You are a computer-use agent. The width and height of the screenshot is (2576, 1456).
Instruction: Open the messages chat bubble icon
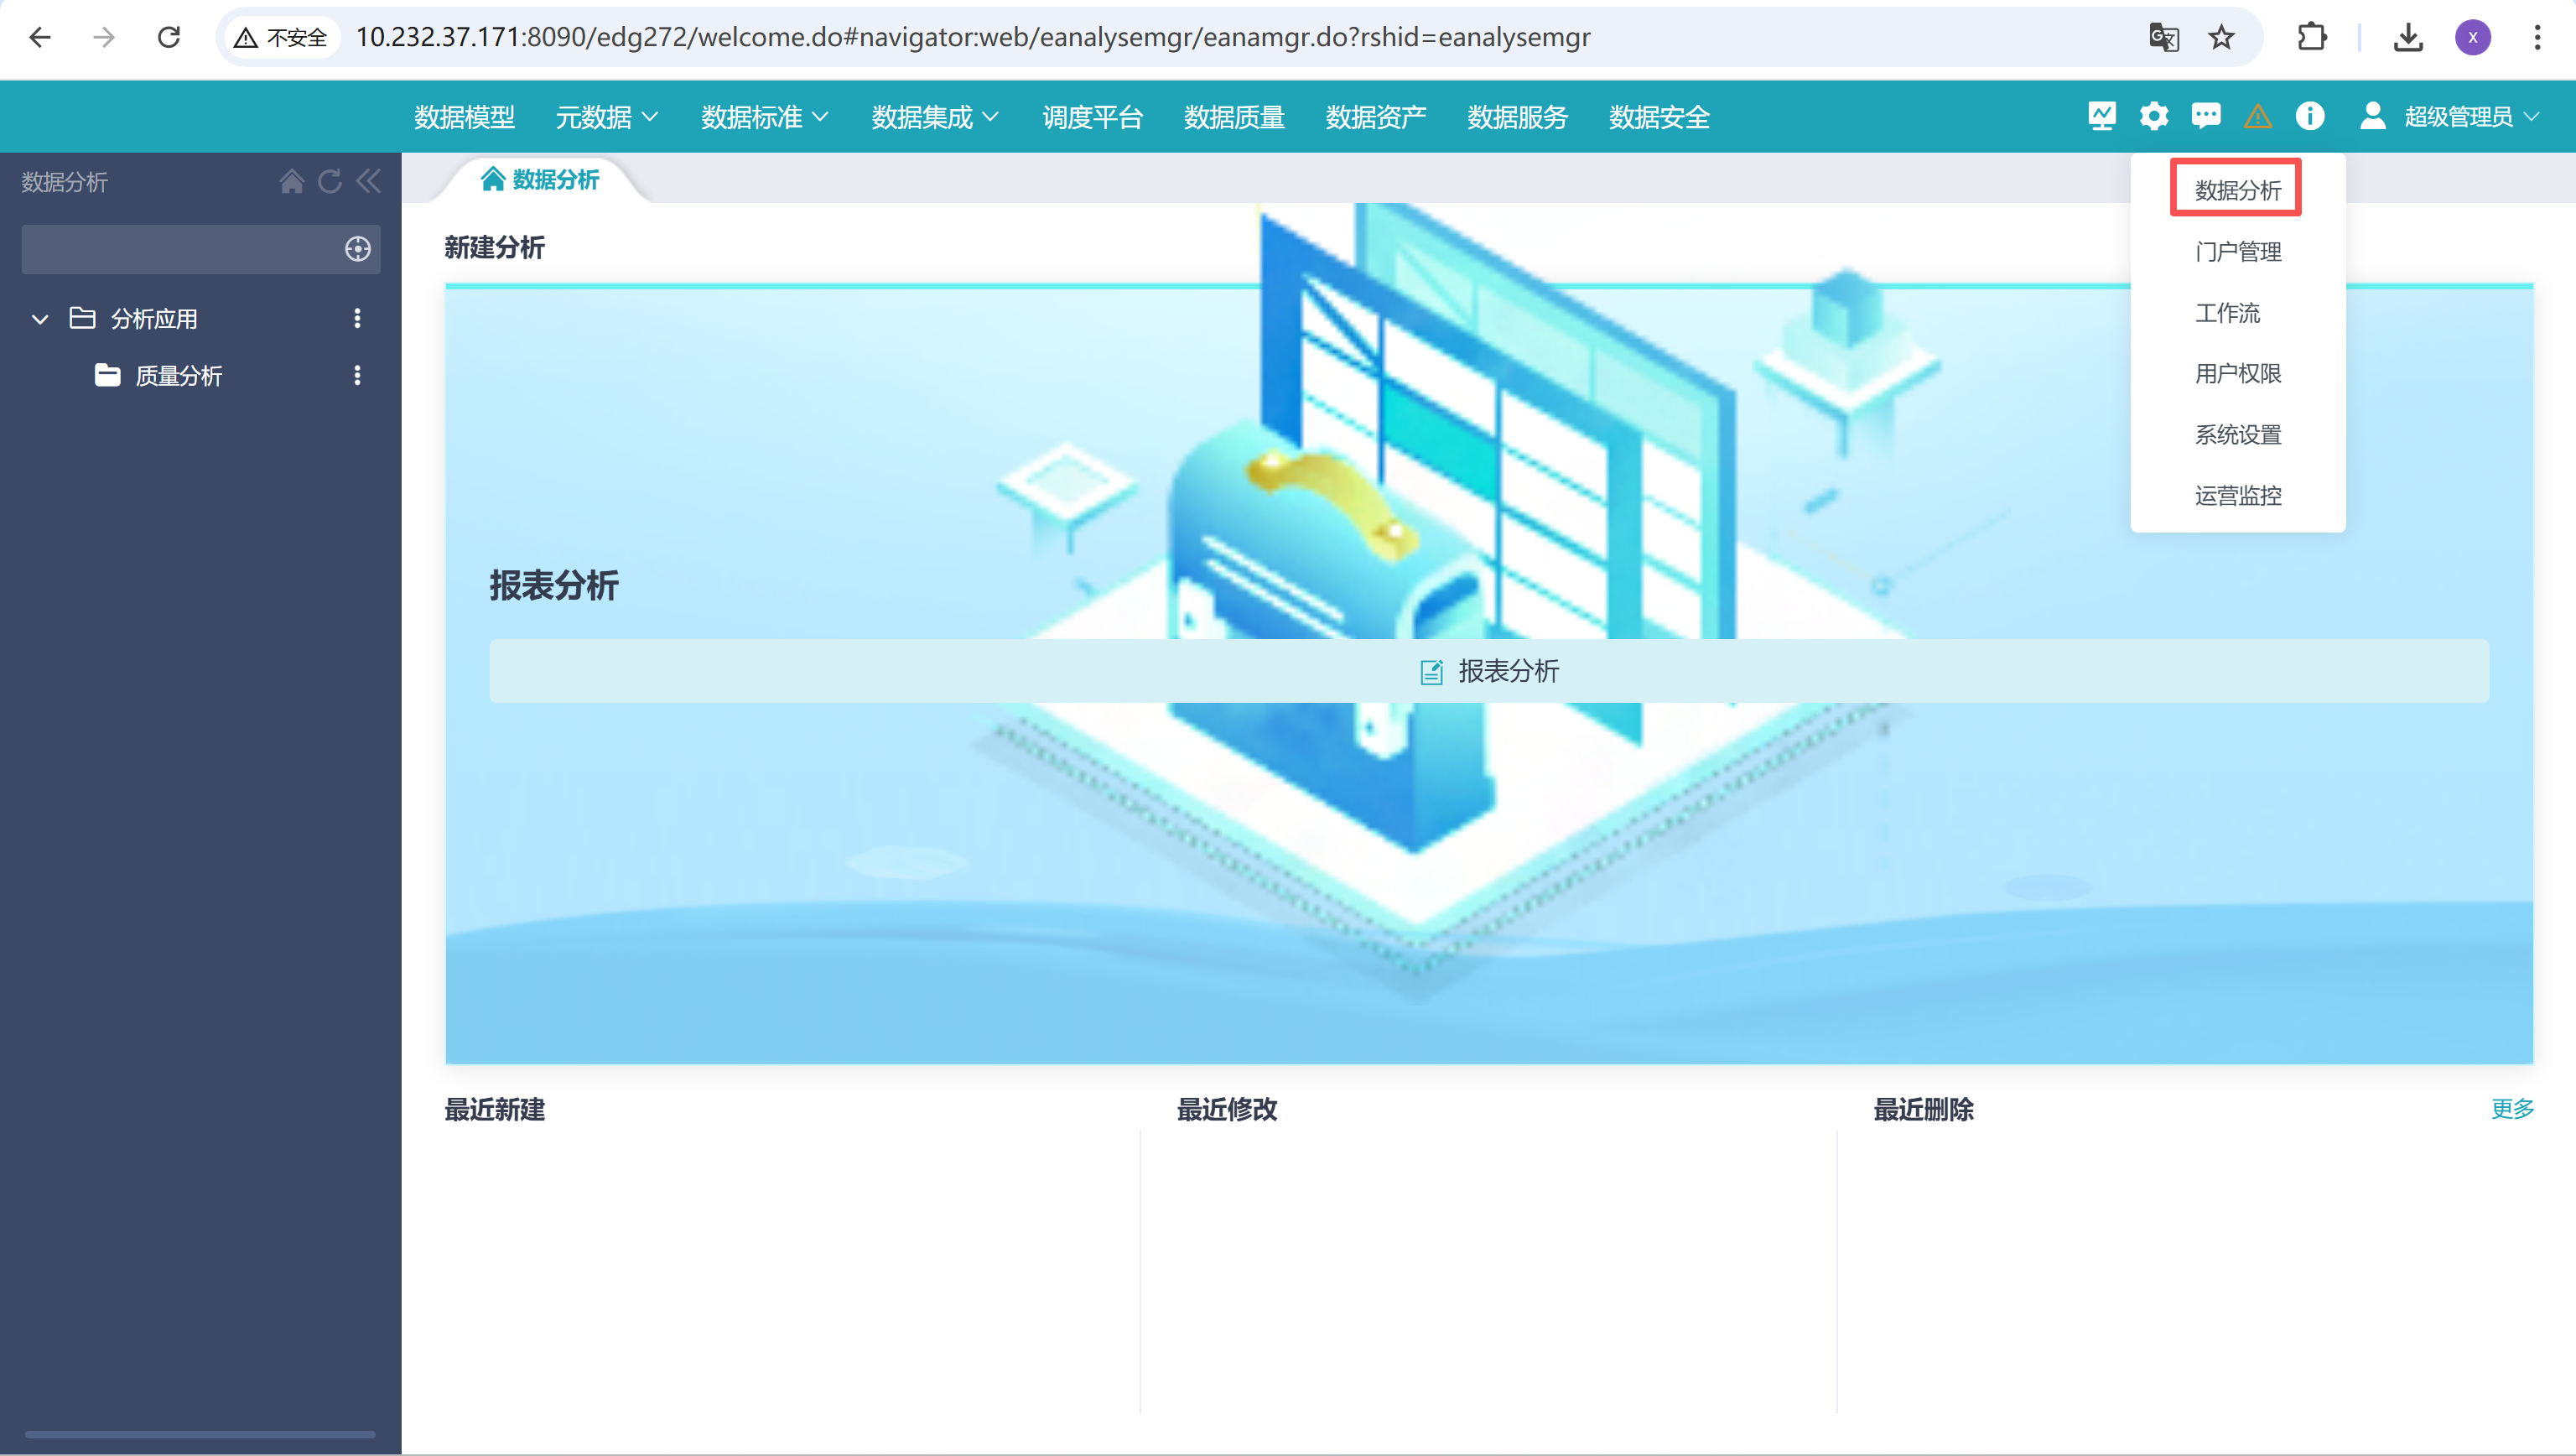pos(2205,117)
